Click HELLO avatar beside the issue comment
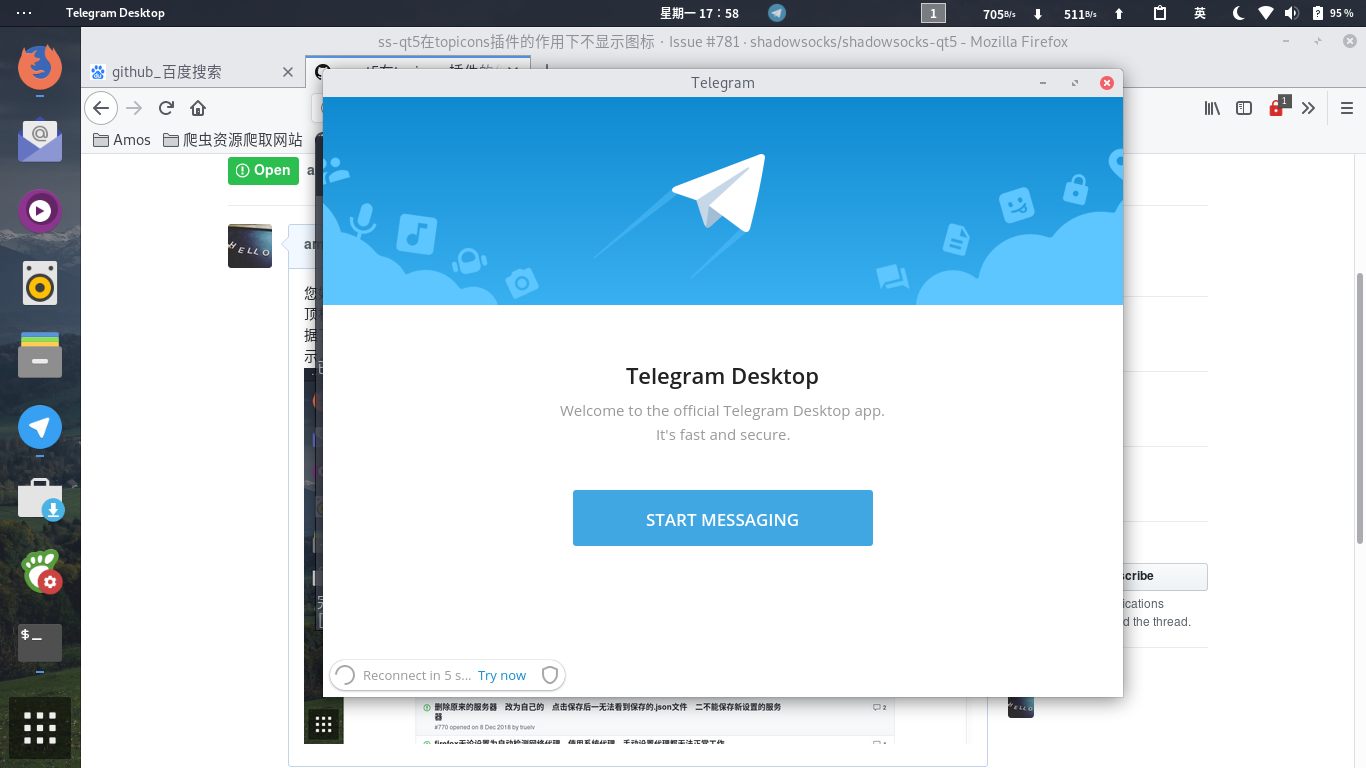1366x768 pixels. point(250,246)
